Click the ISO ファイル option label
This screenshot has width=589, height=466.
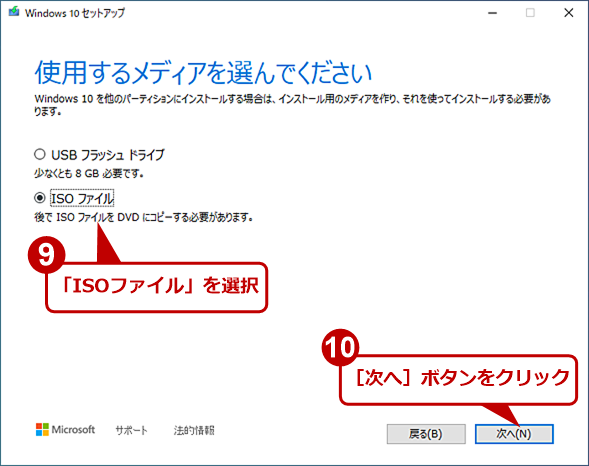click(82, 198)
